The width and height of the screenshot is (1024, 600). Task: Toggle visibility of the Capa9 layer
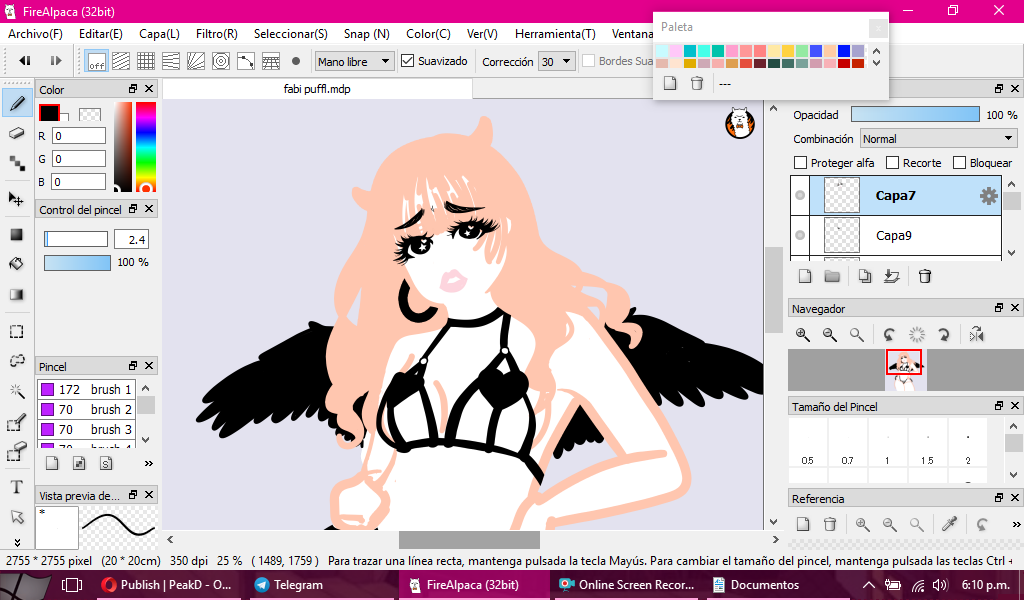point(800,235)
